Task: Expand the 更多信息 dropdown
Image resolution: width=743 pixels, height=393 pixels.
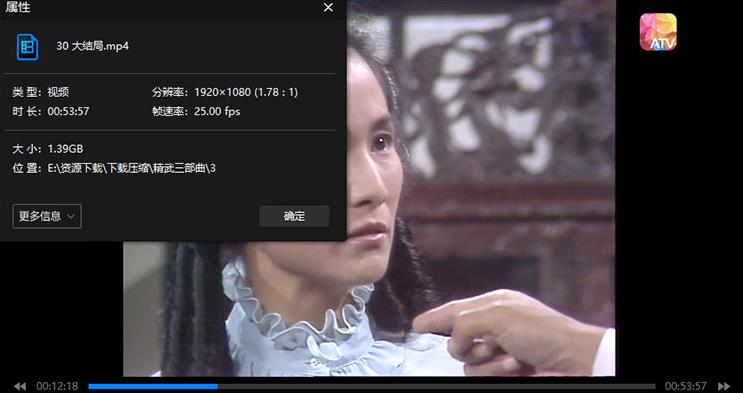Action: (47, 216)
